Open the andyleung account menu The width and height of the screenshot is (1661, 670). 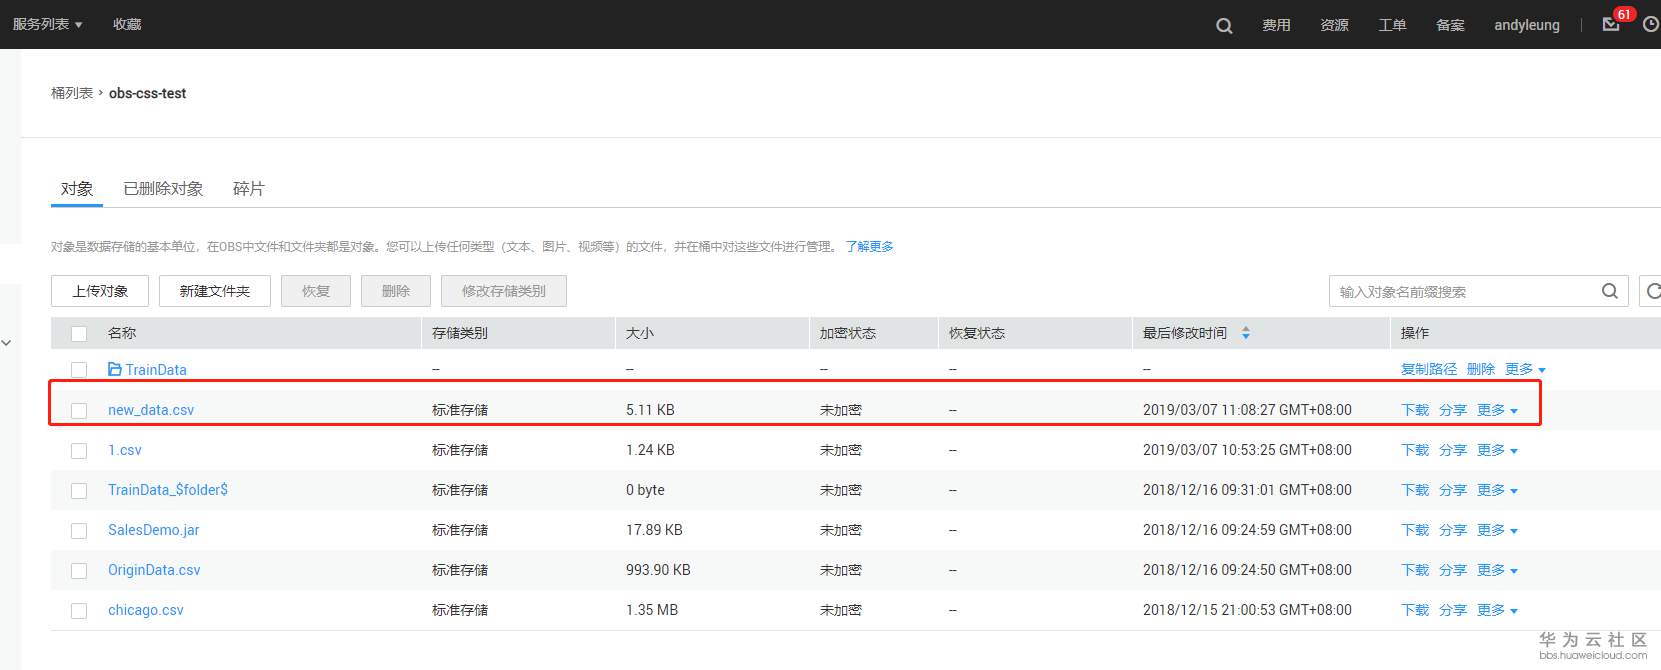(x=1527, y=25)
